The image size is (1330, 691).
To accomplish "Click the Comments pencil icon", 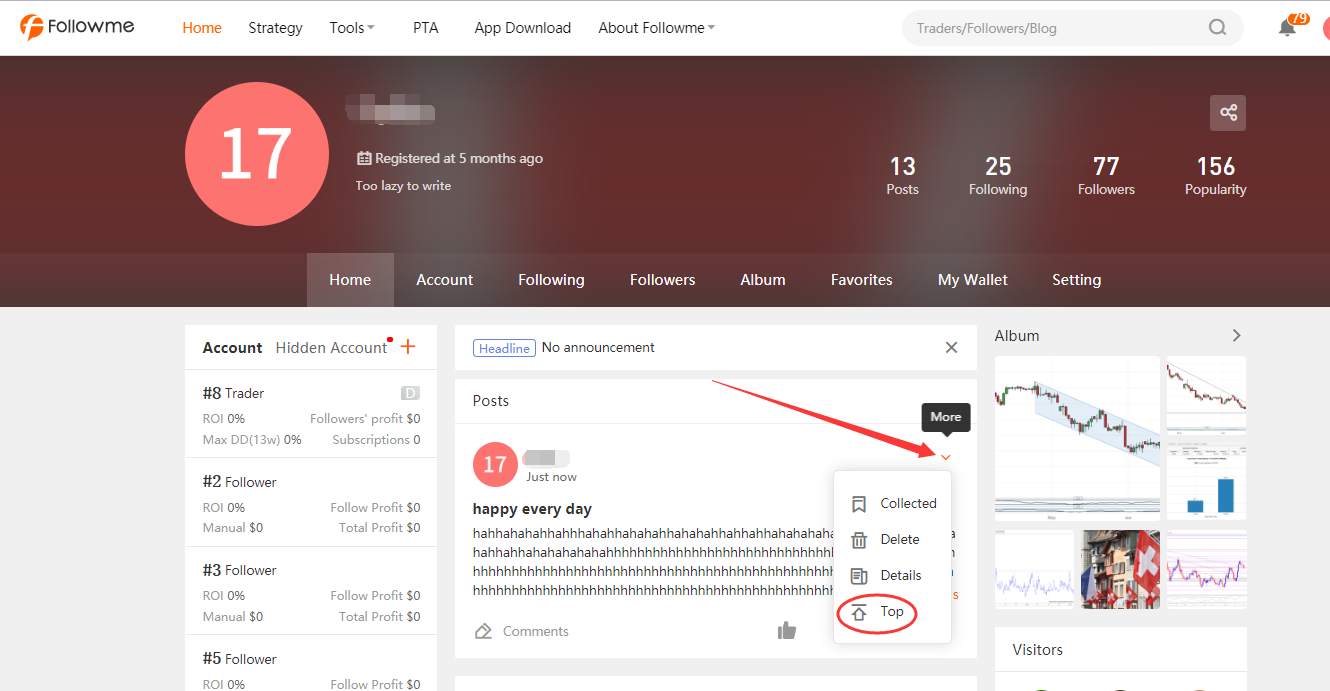I will coord(484,631).
